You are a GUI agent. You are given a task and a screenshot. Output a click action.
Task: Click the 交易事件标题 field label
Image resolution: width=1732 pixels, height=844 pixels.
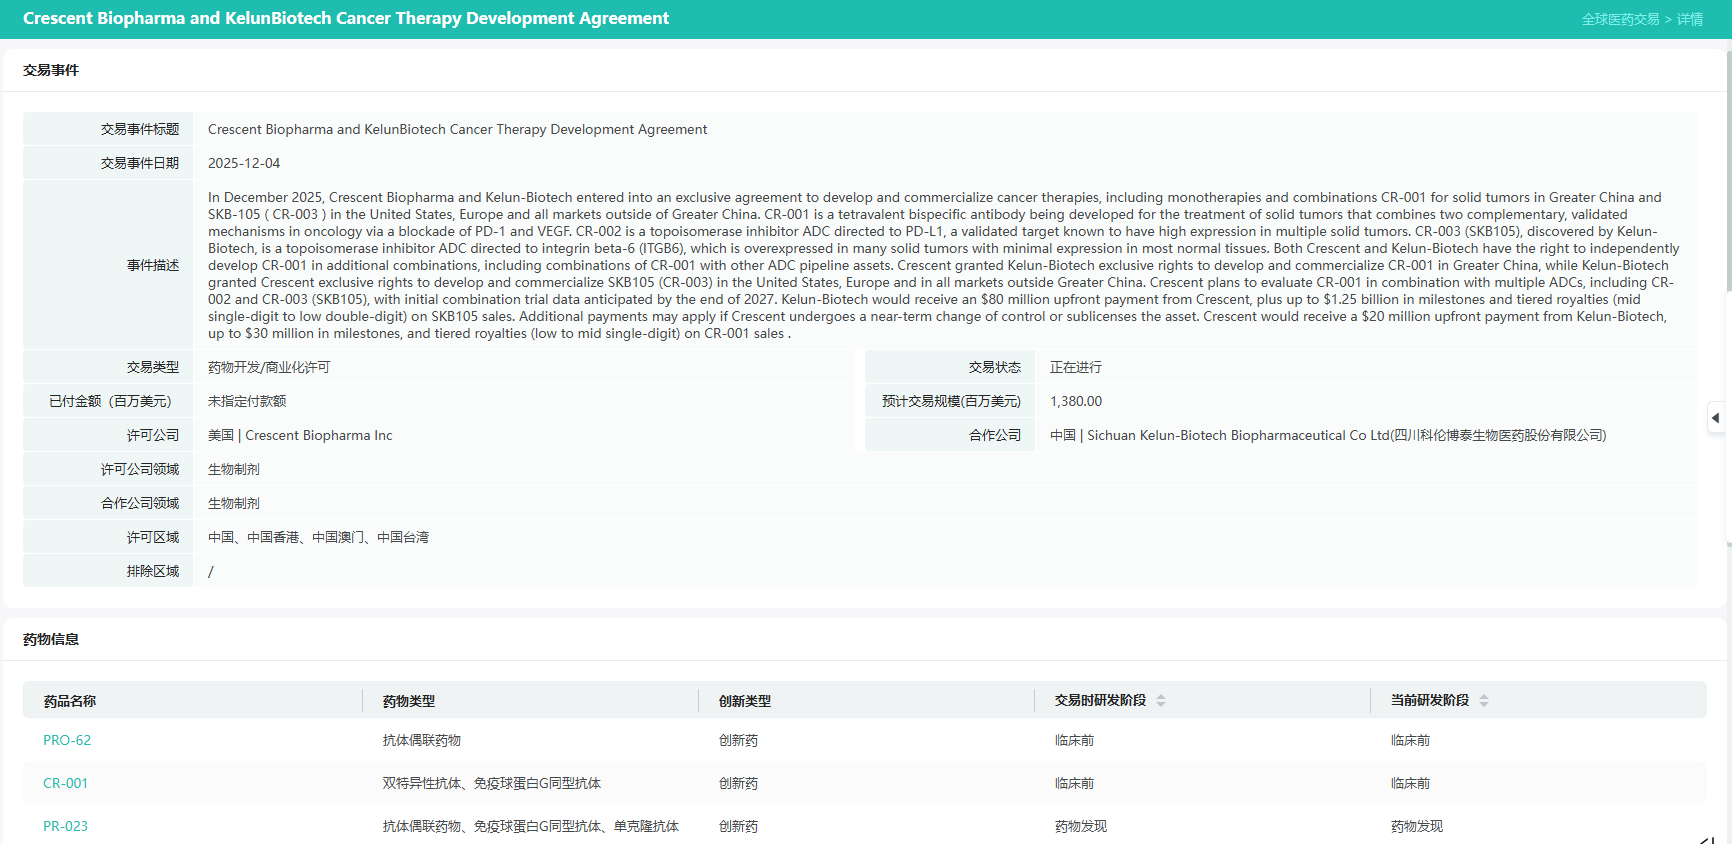(x=140, y=129)
